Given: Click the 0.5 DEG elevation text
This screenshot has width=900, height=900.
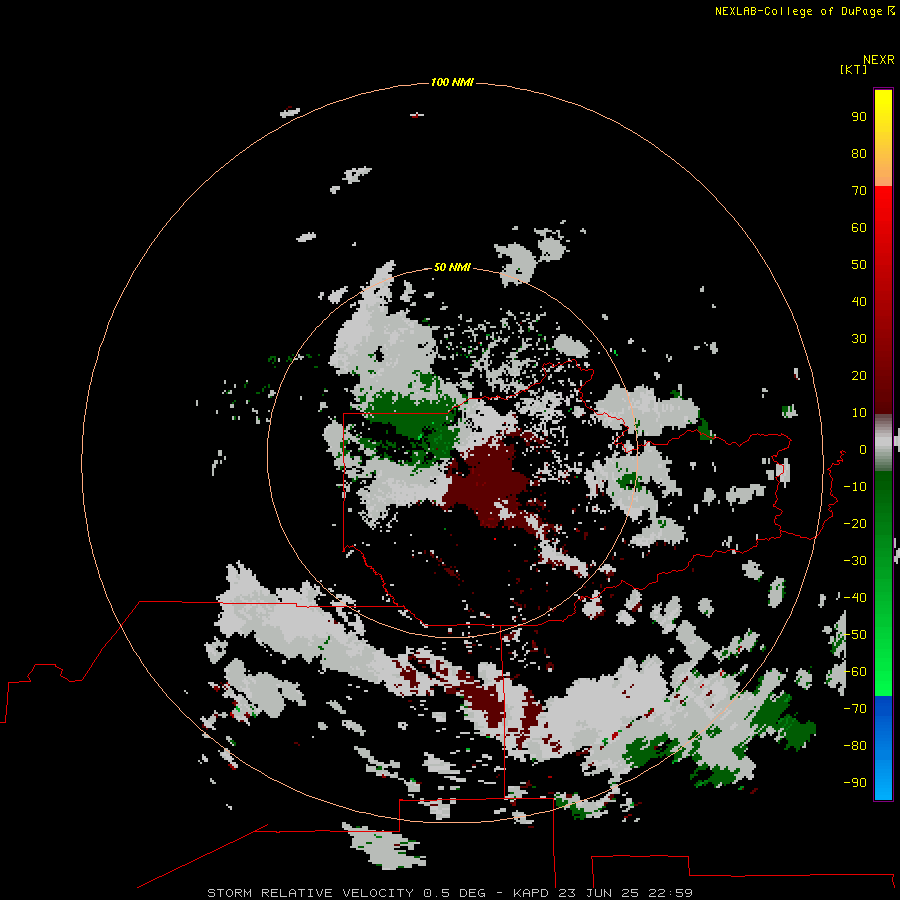Looking at the screenshot, I should (455, 893).
